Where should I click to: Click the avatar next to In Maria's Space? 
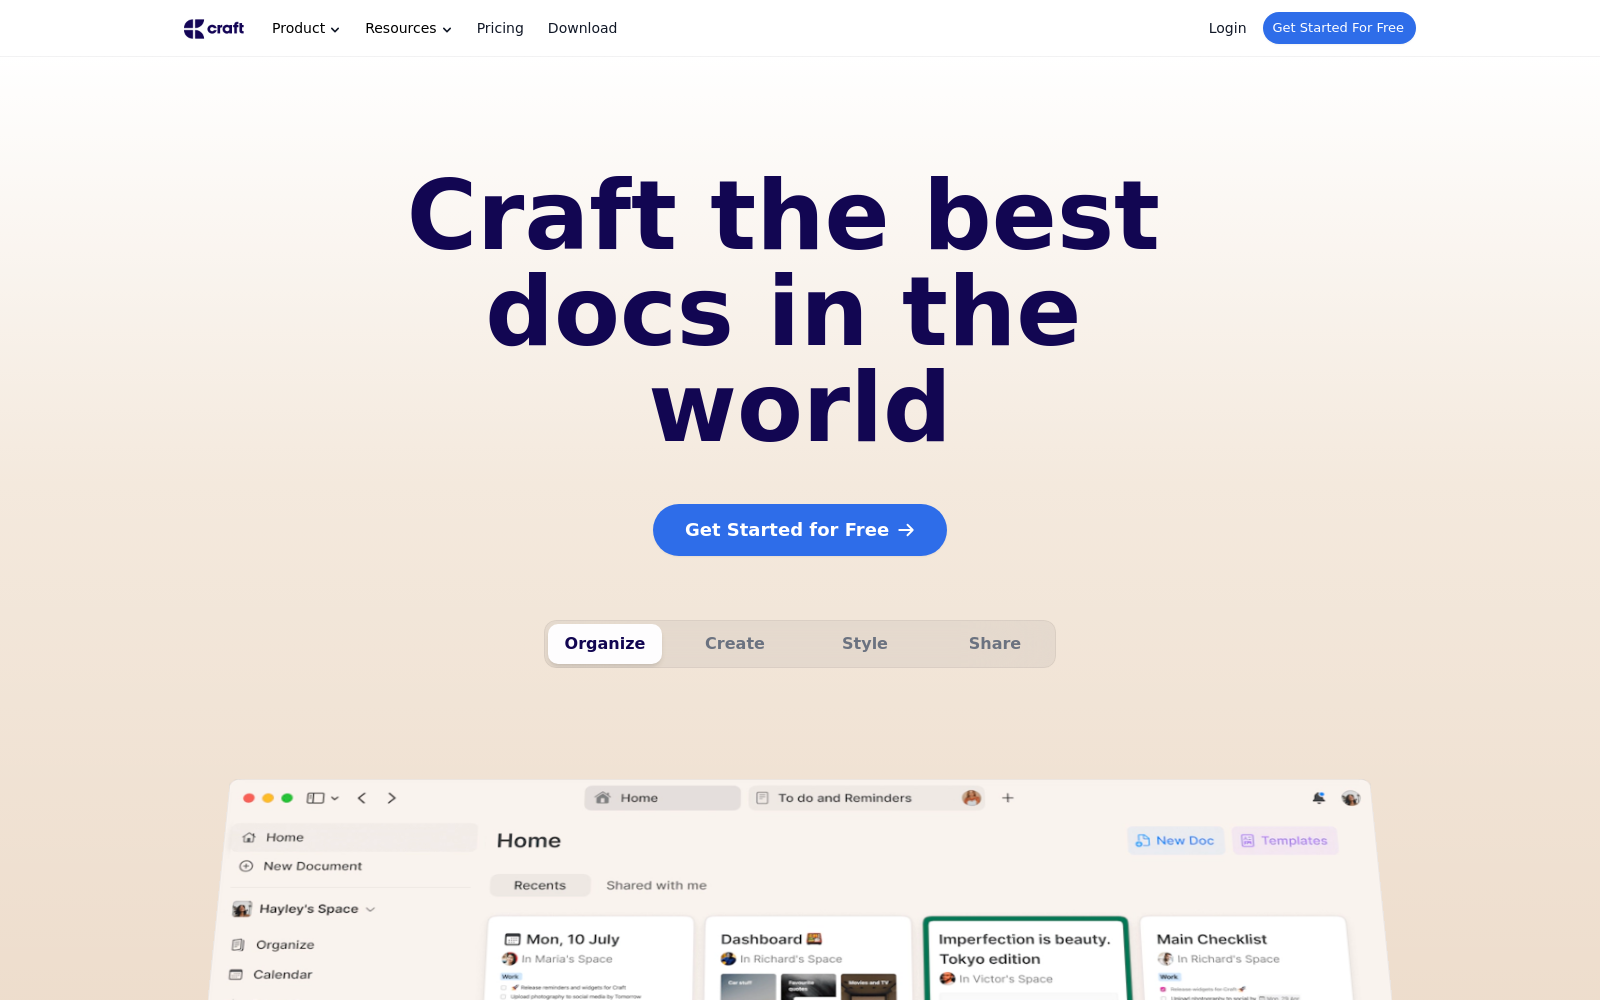(510, 959)
